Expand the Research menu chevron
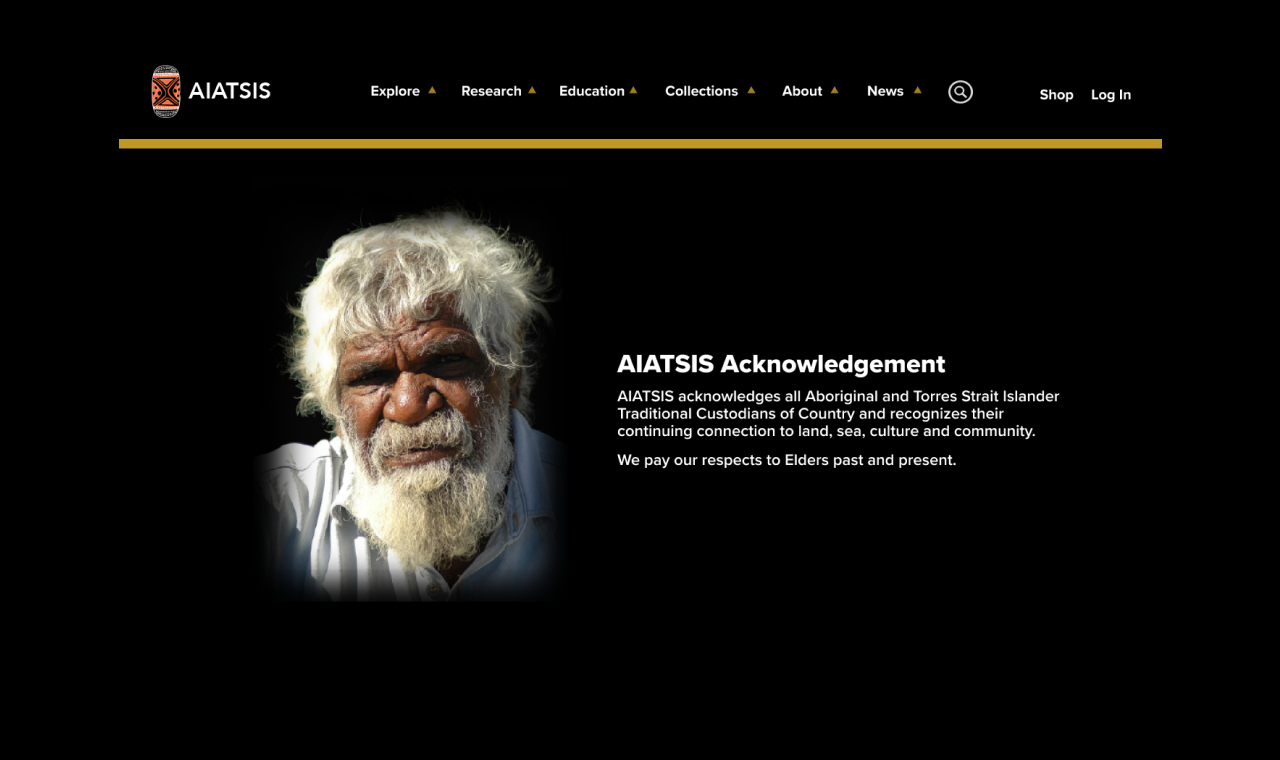This screenshot has width=1280, height=760. click(x=532, y=89)
